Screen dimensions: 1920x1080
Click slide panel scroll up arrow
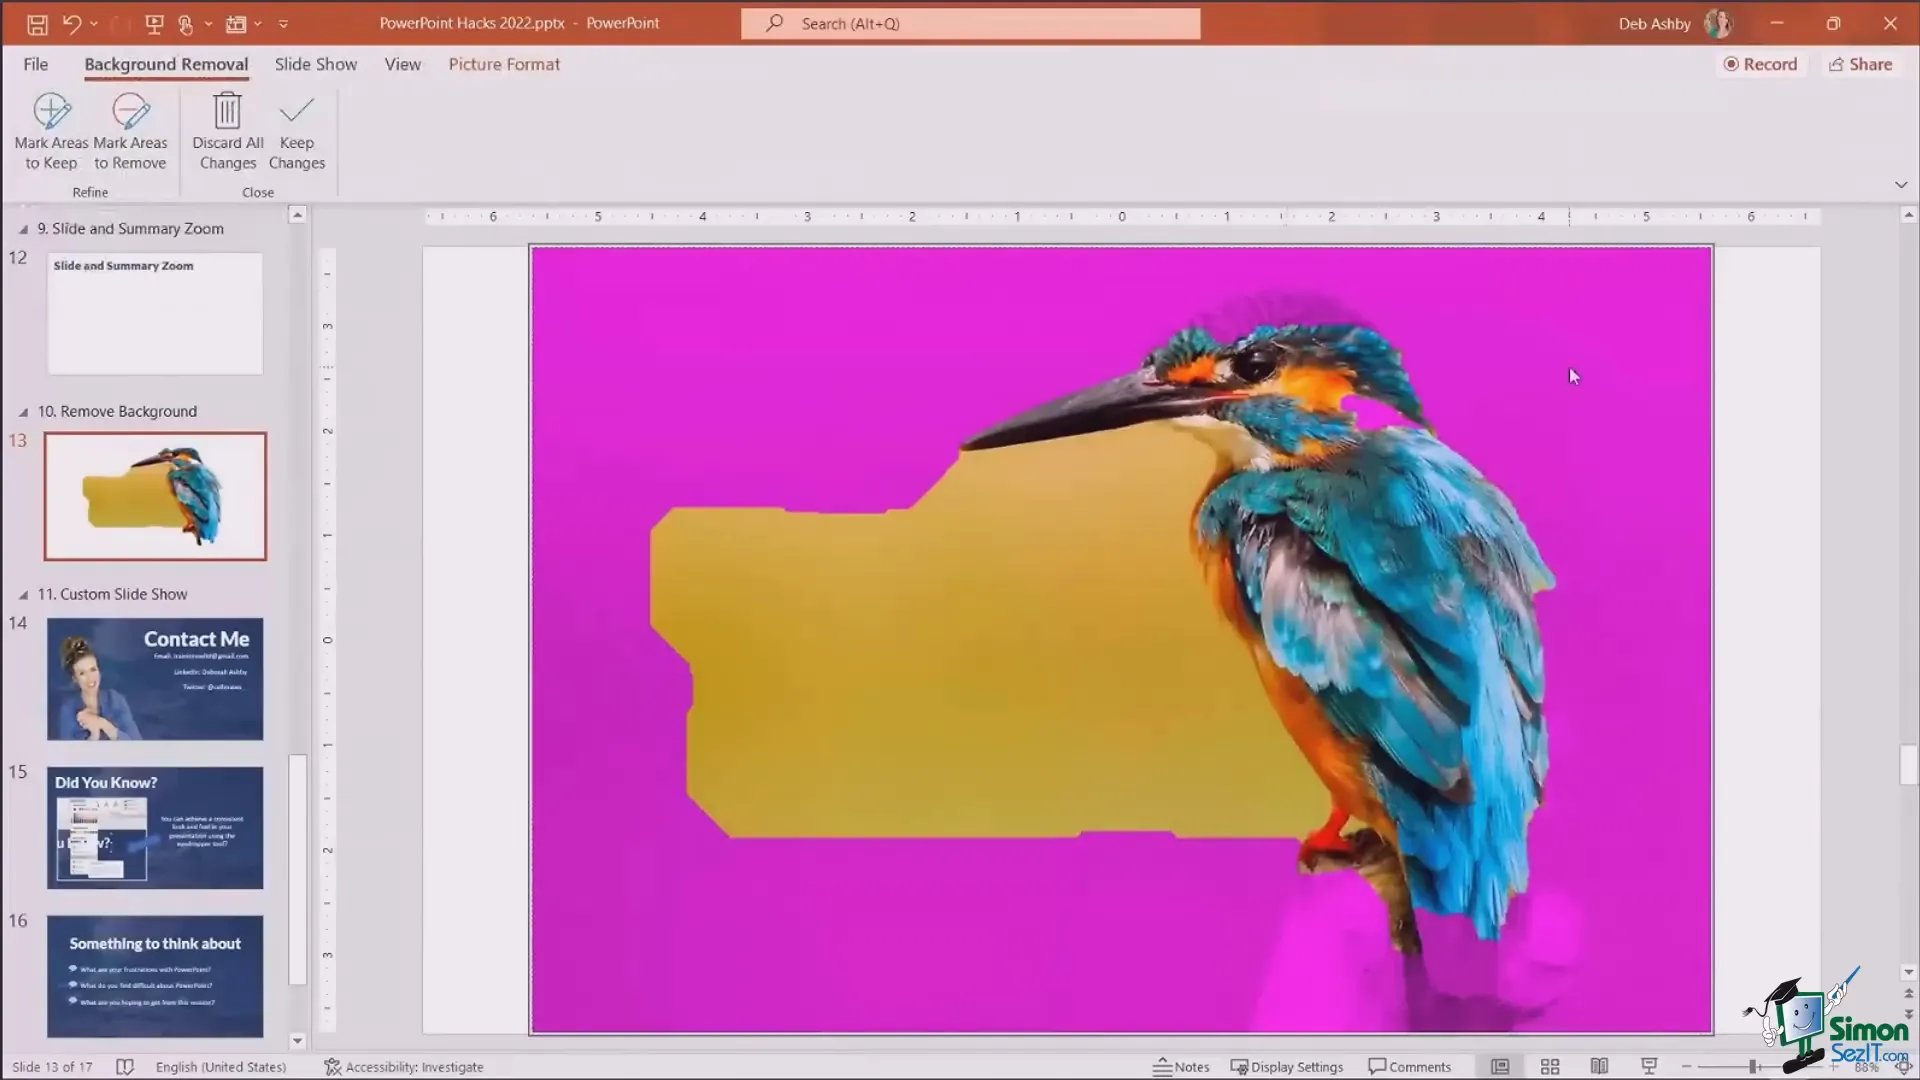point(297,215)
